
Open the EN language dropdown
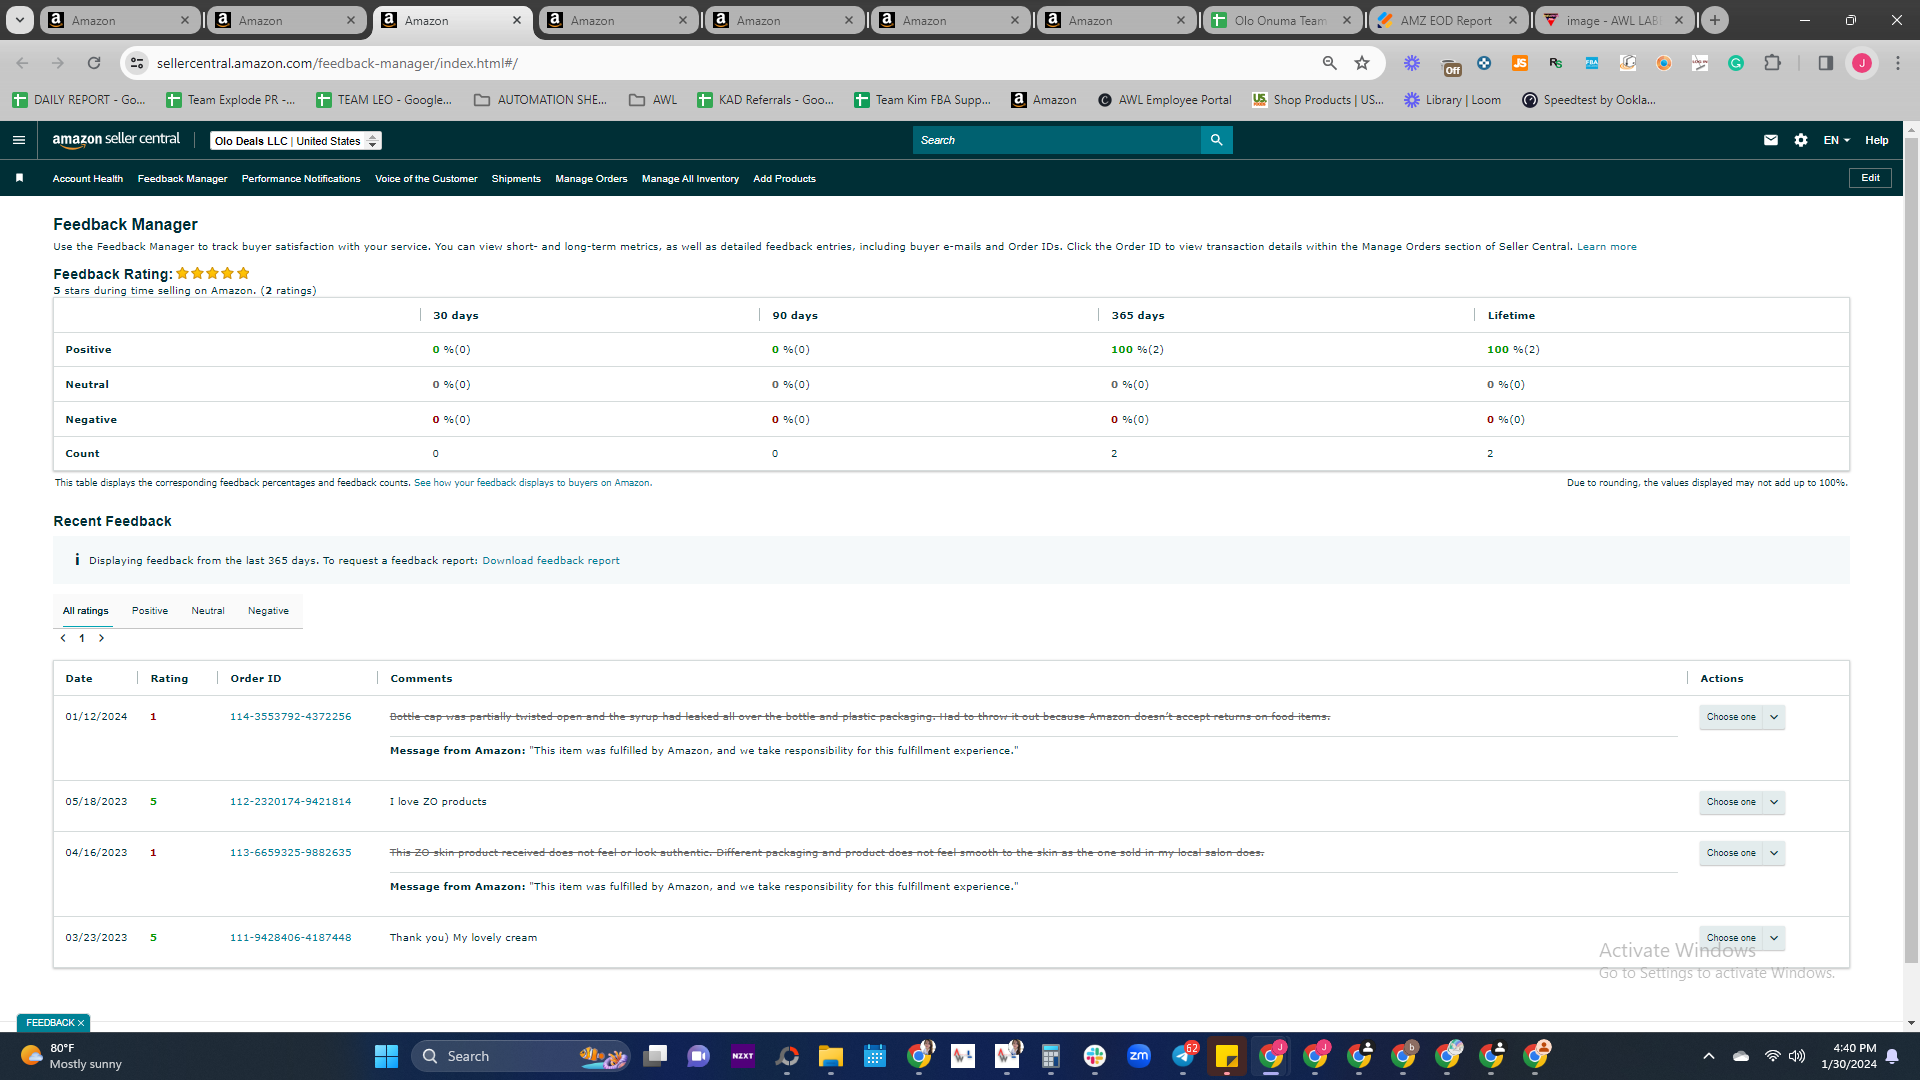pyautogui.click(x=1836, y=140)
